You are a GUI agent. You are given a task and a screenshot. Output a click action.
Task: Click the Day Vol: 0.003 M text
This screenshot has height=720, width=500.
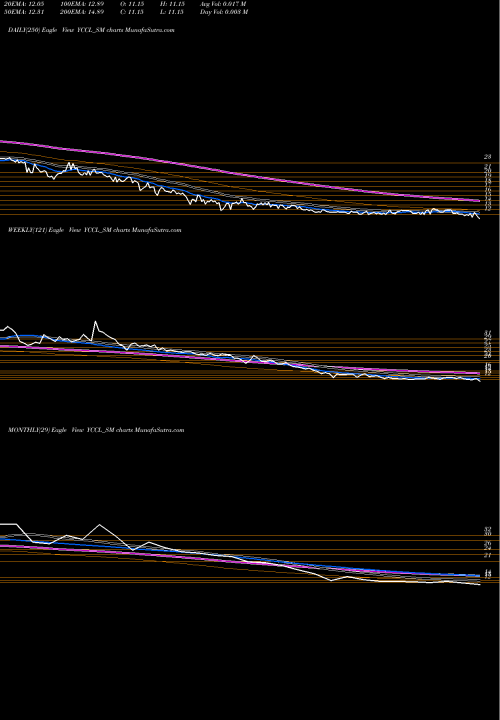coord(224,12)
